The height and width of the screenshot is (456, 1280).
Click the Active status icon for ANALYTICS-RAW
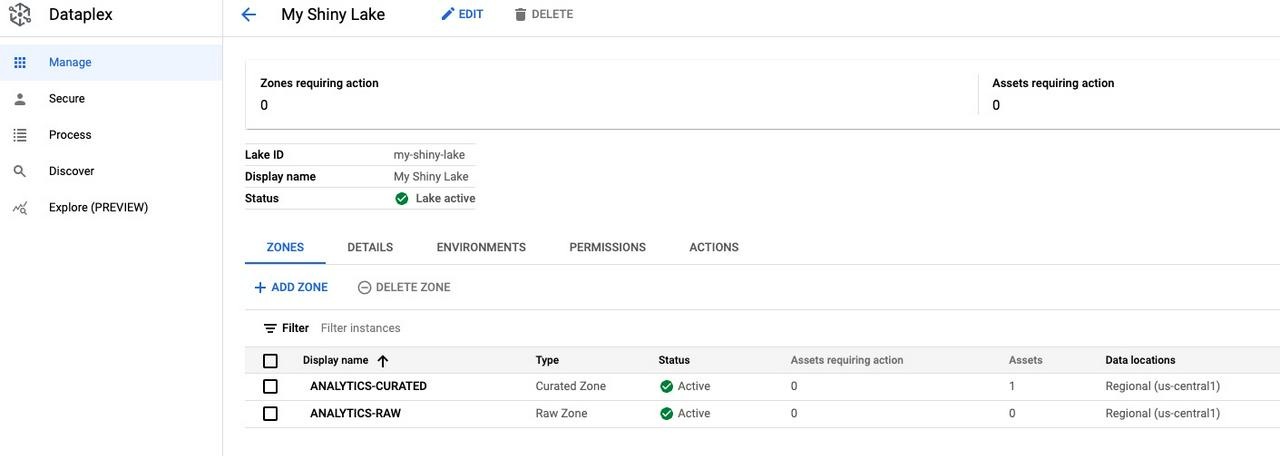[666, 413]
